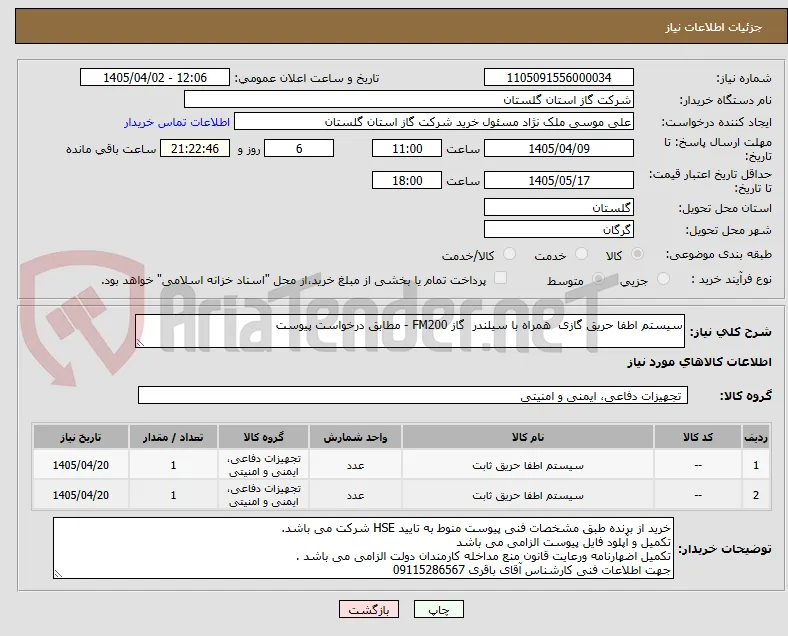Click the announcement date-time field 1405/04/02
This screenshot has width=788, height=636.
pyautogui.click(x=155, y=77)
